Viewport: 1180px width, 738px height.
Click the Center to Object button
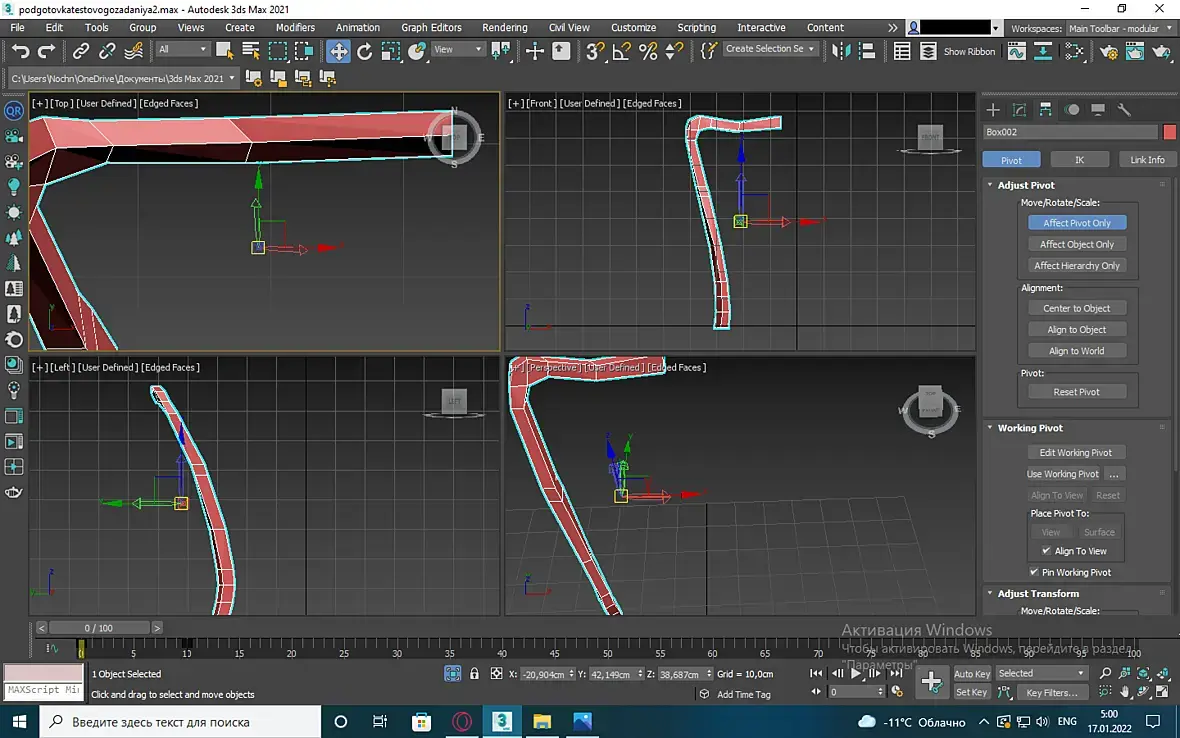pos(1076,308)
